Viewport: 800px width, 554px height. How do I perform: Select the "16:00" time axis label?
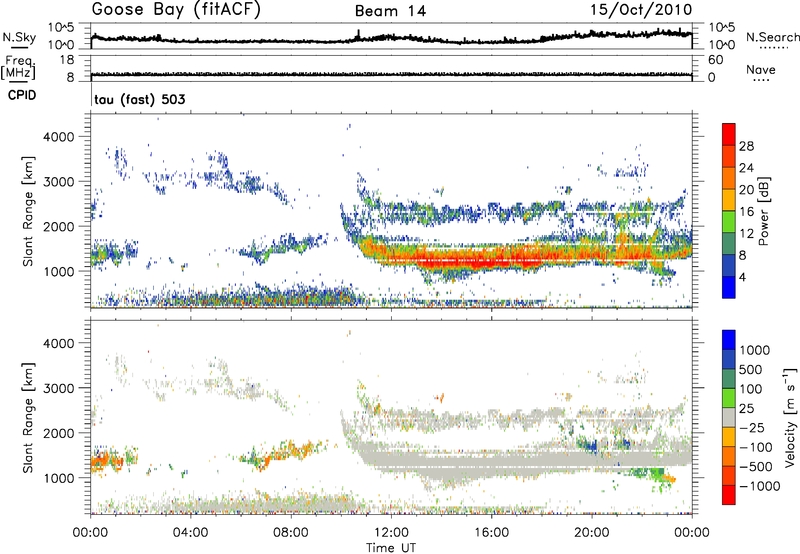click(491, 533)
